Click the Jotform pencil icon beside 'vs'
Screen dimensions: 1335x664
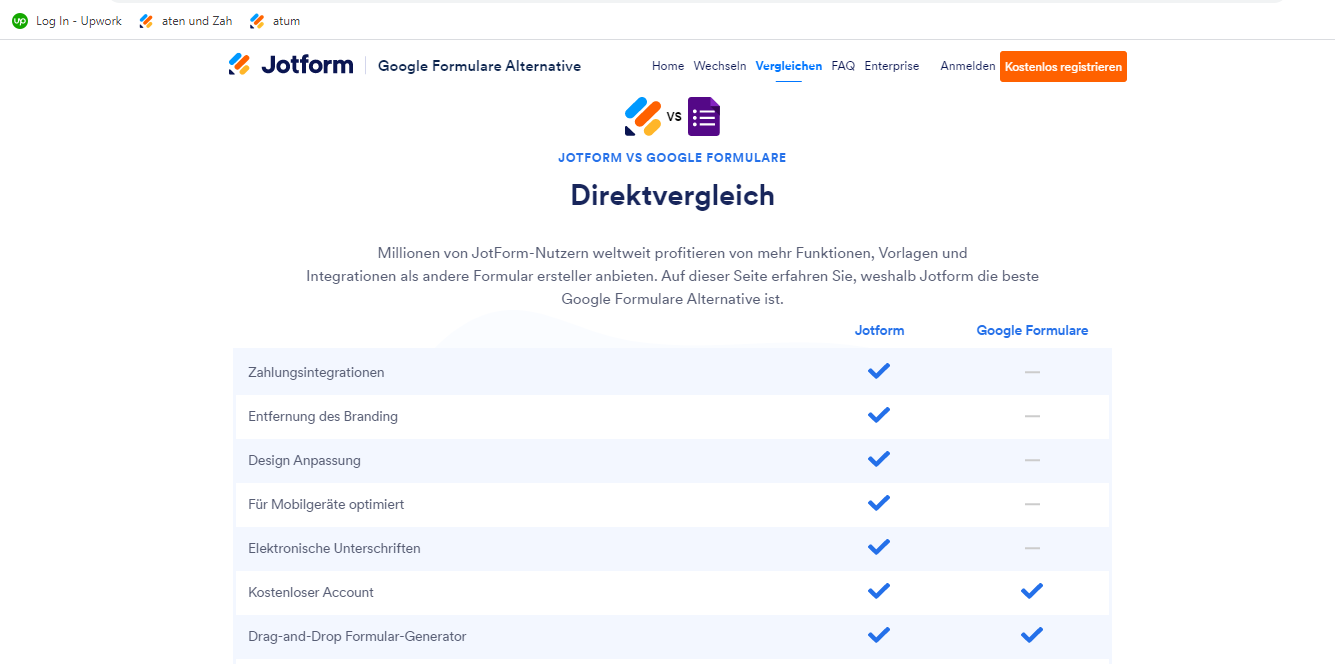[643, 117]
